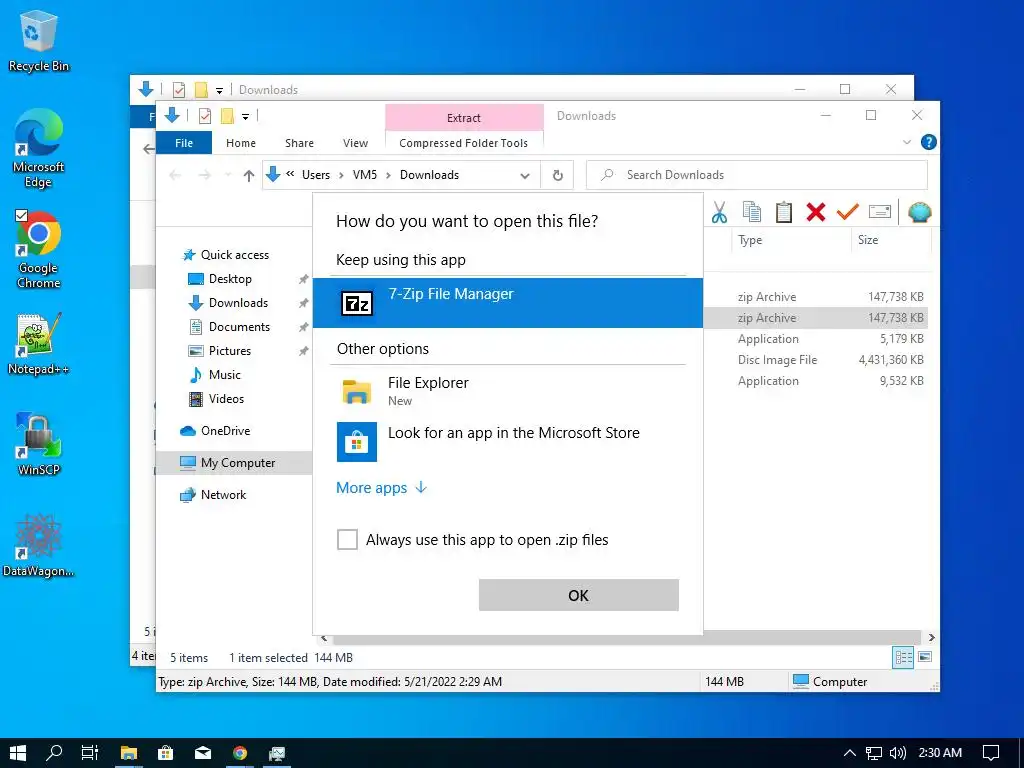Expand More apps list
This screenshot has height=768, width=1024.
[x=381, y=488]
